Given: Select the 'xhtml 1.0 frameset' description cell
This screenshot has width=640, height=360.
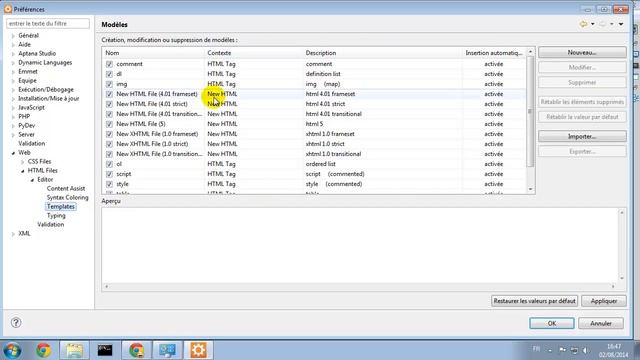Looking at the screenshot, I should point(330,134).
